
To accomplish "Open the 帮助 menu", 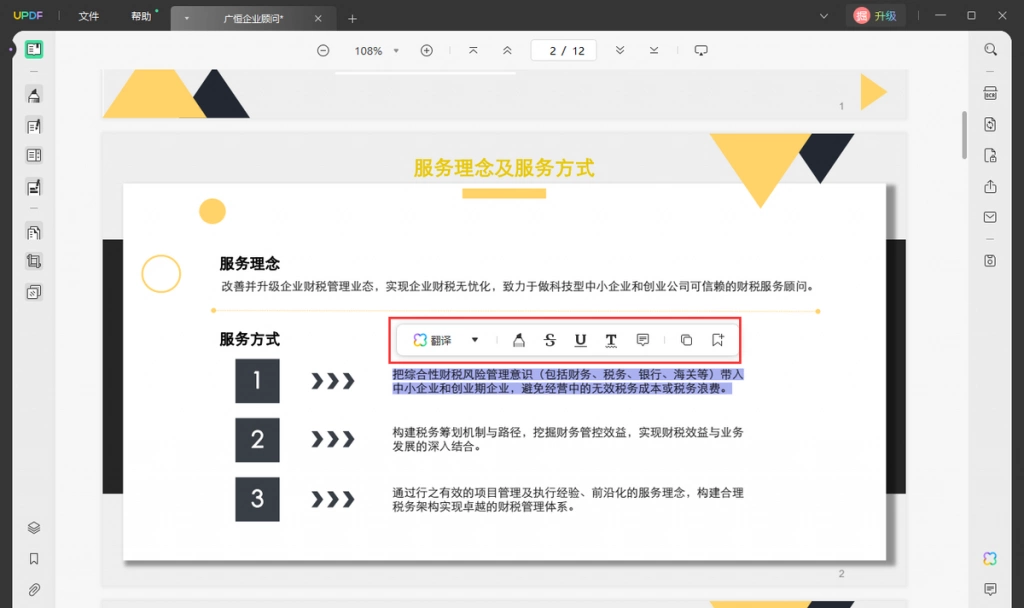I will 141,16.
